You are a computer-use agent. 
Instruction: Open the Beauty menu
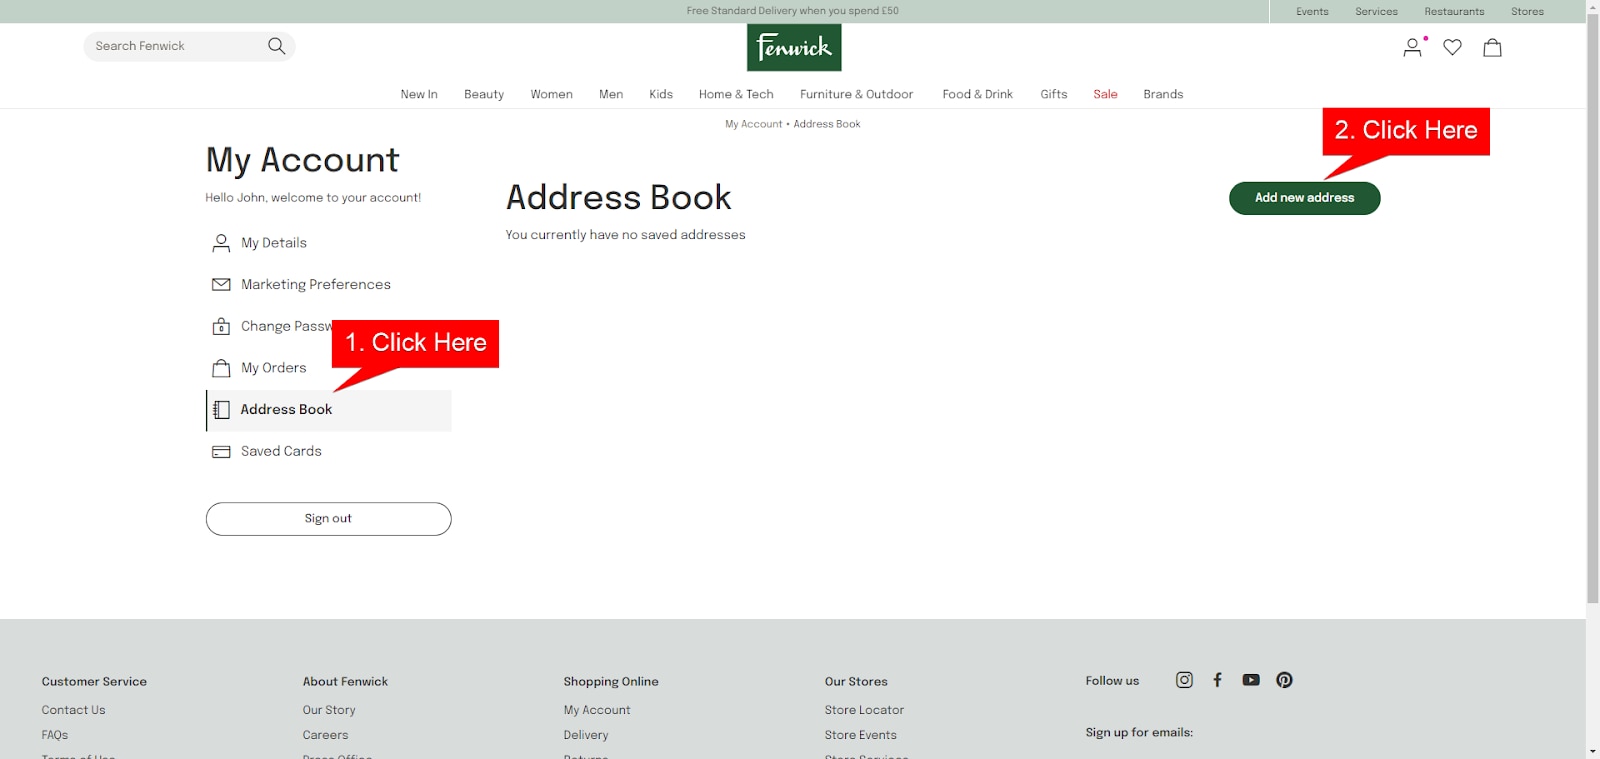(x=484, y=94)
